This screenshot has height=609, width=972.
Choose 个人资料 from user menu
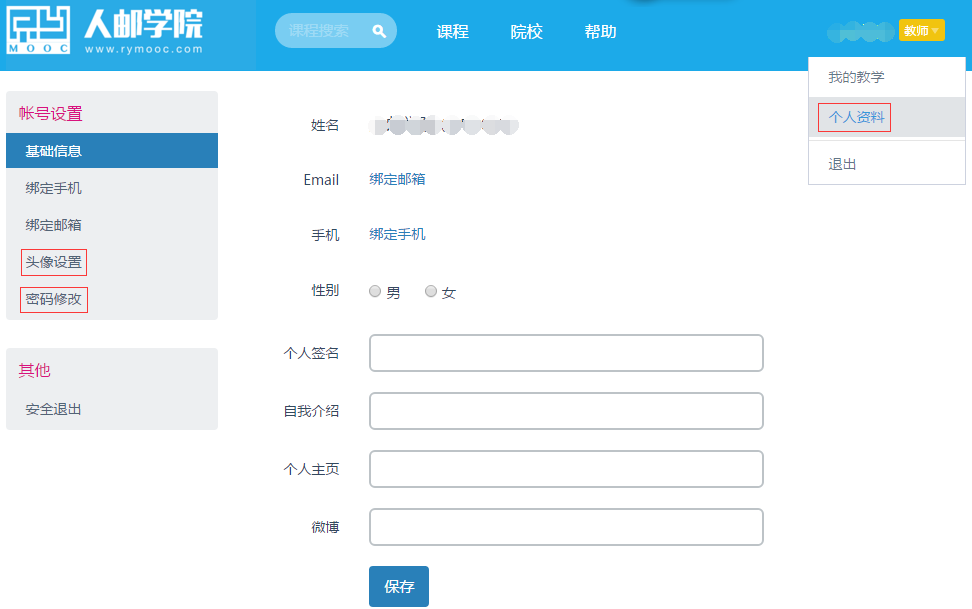856,117
